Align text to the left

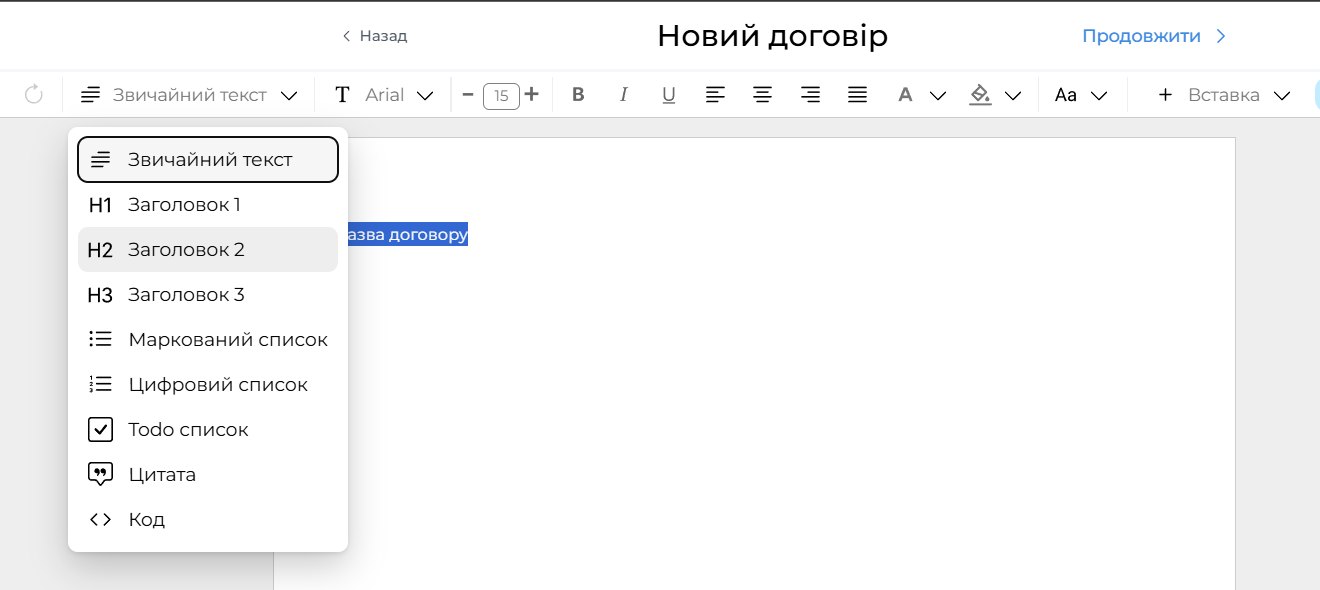pos(715,95)
